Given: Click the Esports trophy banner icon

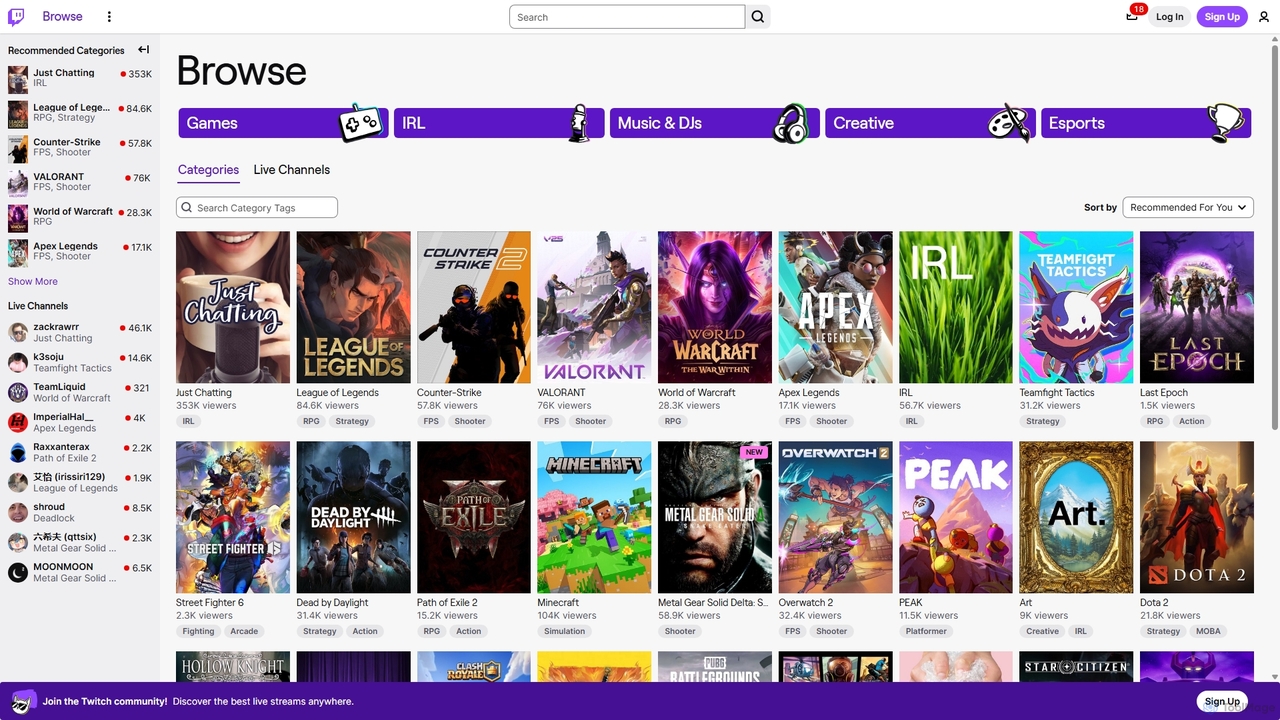Looking at the screenshot, I should pyautogui.click(x=1226, y=123).
